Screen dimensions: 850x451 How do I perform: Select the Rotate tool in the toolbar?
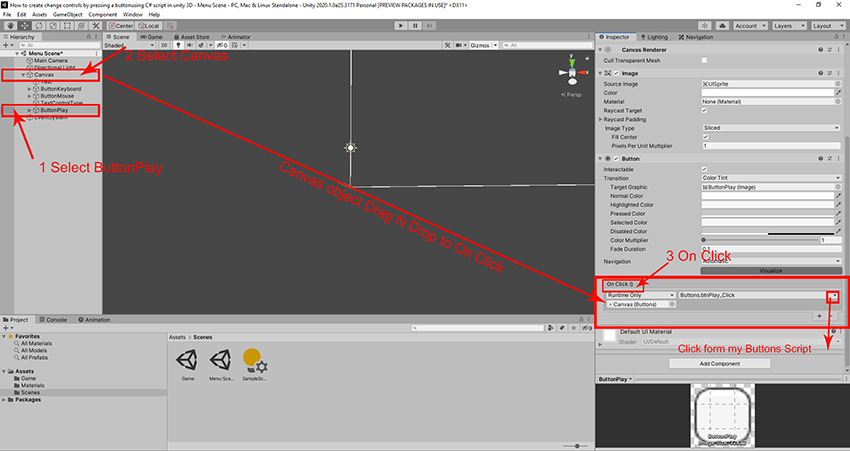(38, 25)
